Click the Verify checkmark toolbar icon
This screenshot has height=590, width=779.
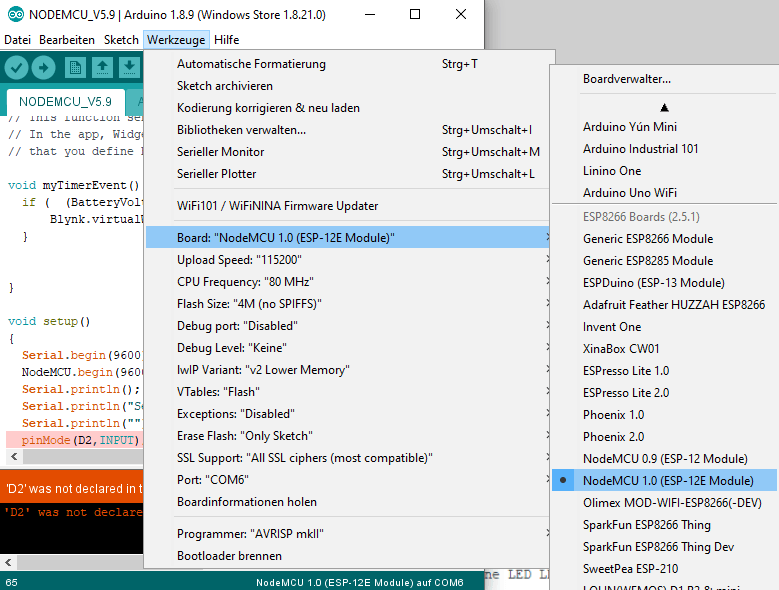[16, 67]
